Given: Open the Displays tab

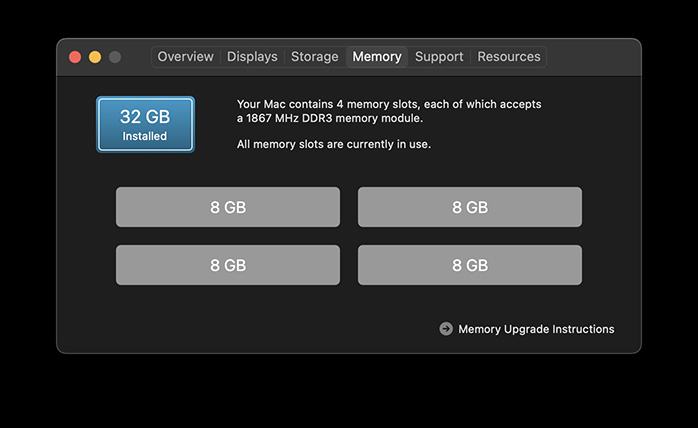Looking at the screenshot, I should (252, 57).
